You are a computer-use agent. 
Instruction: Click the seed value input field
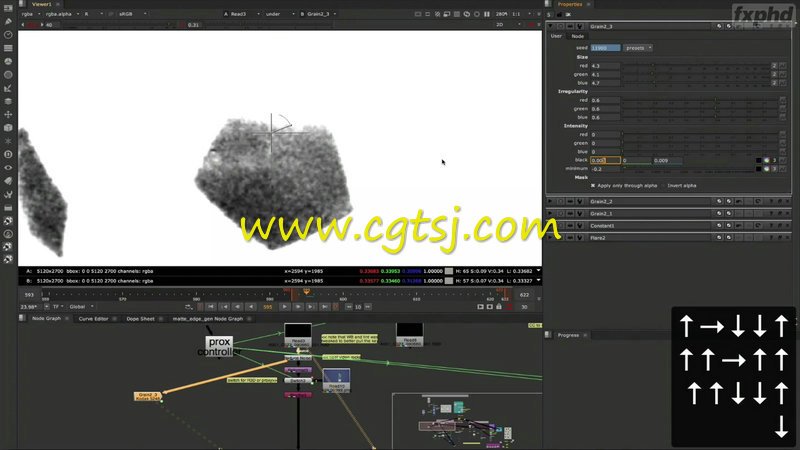[x=606, y=48]
